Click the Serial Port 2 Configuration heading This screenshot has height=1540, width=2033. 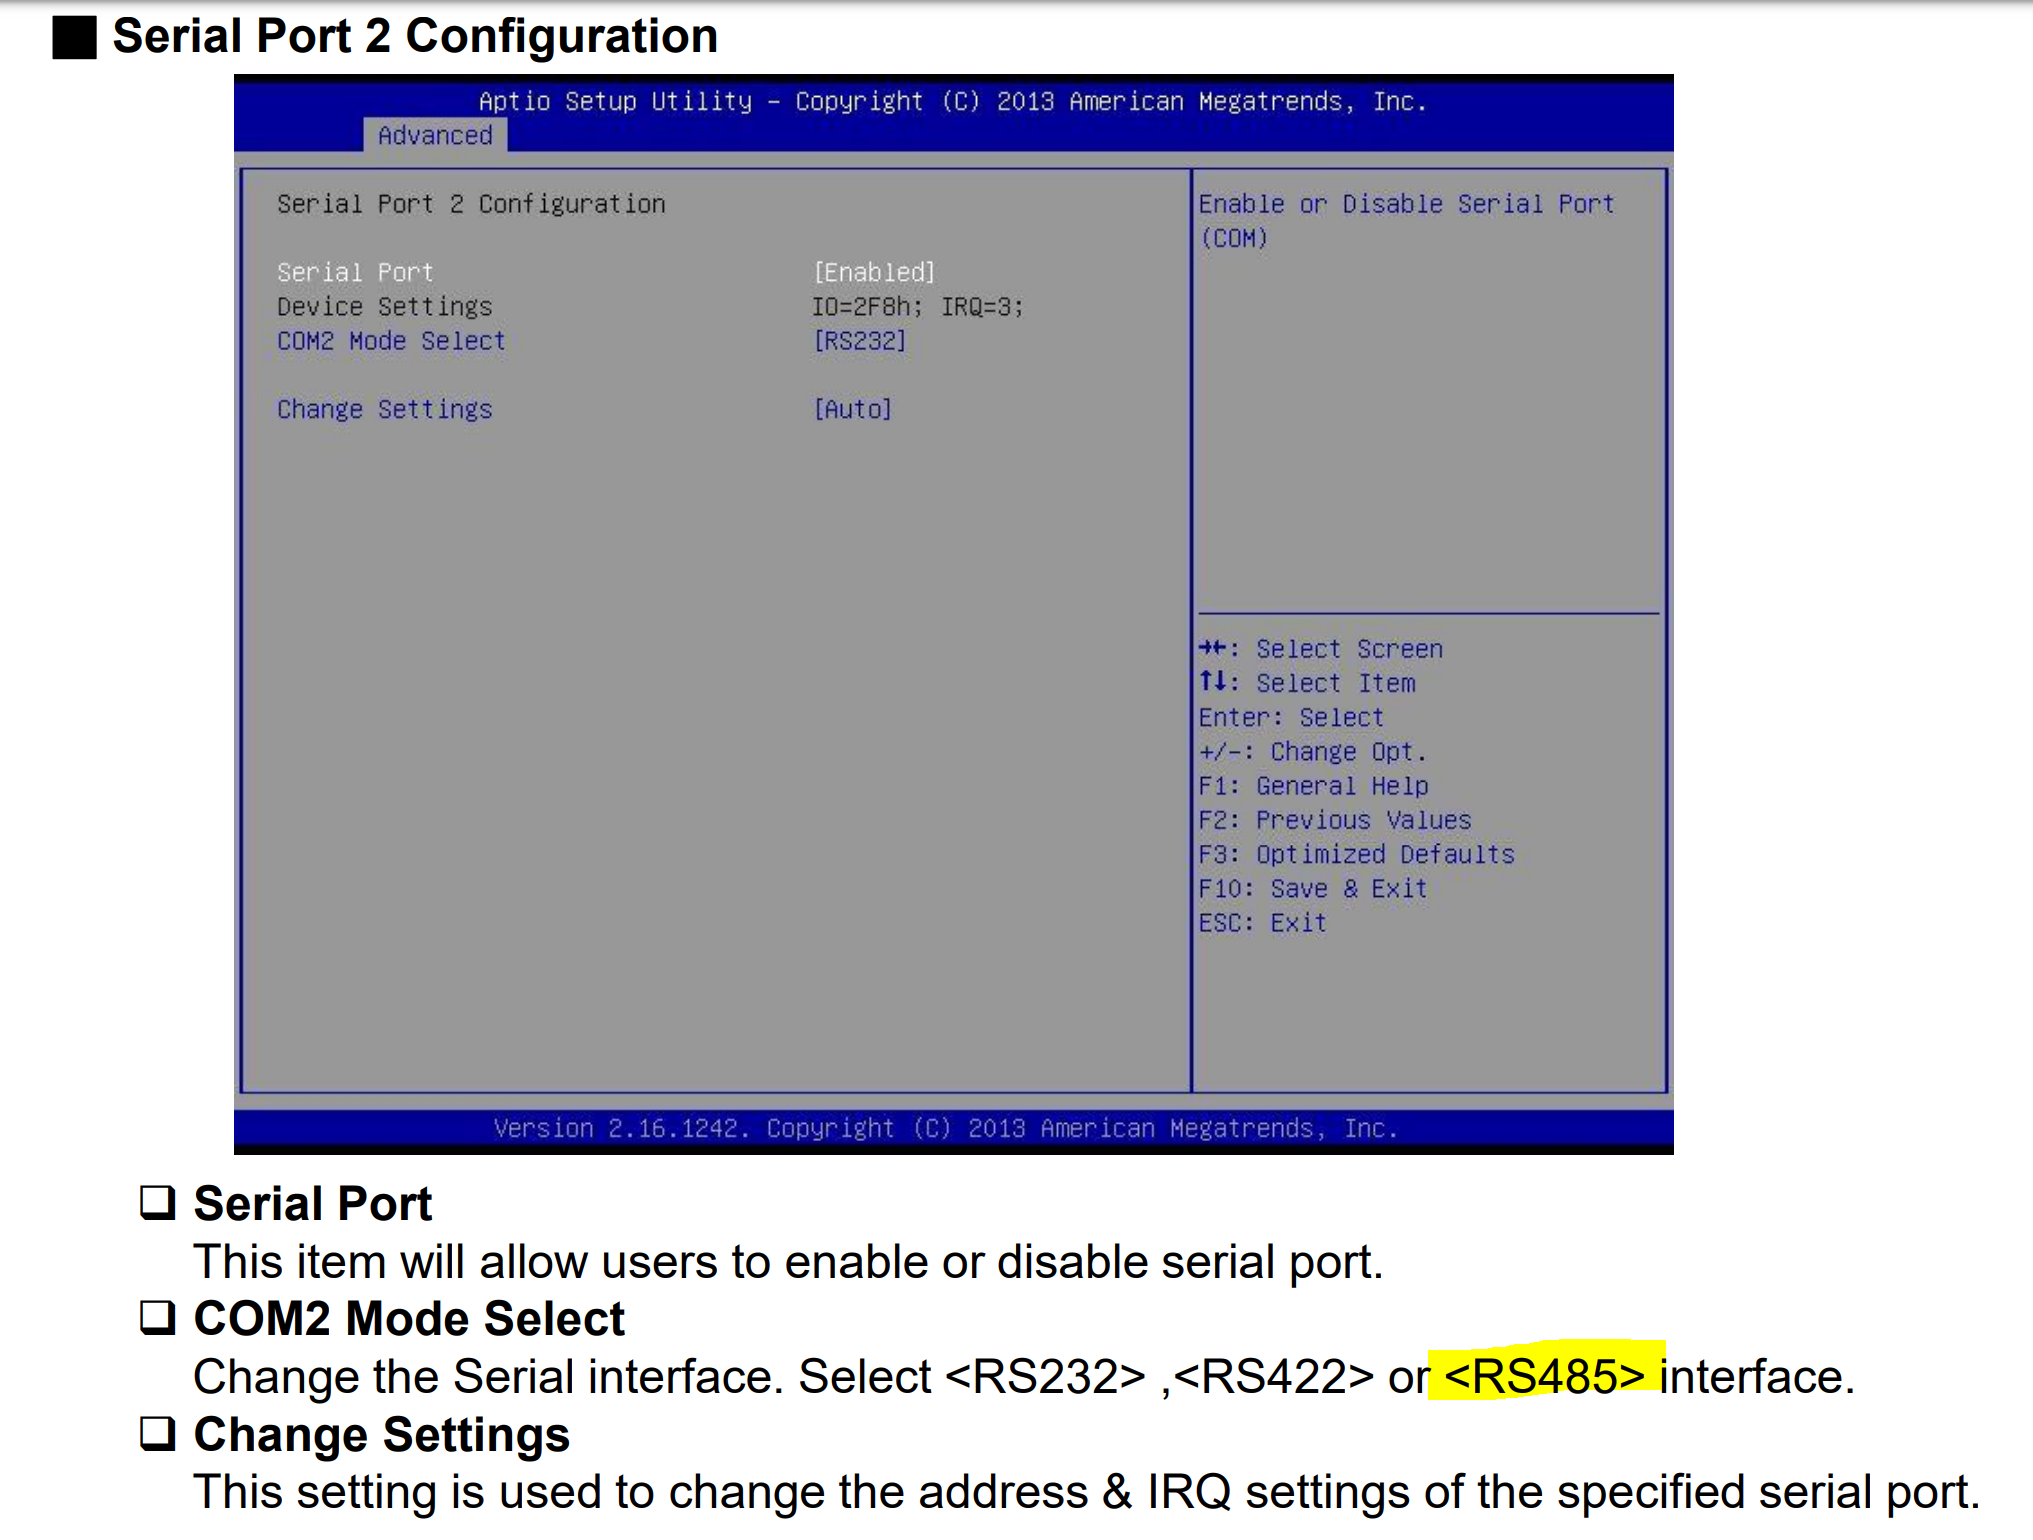(x=415, y=36)
